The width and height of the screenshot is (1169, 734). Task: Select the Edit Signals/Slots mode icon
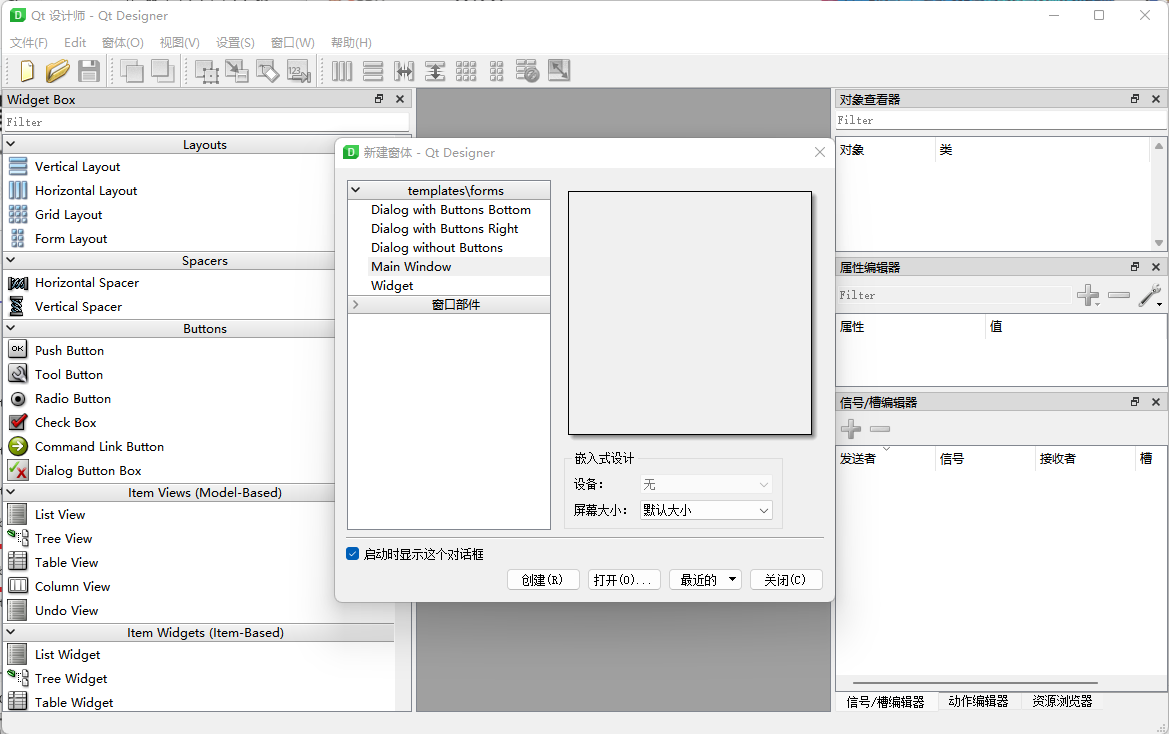click(x=237, y=71)
